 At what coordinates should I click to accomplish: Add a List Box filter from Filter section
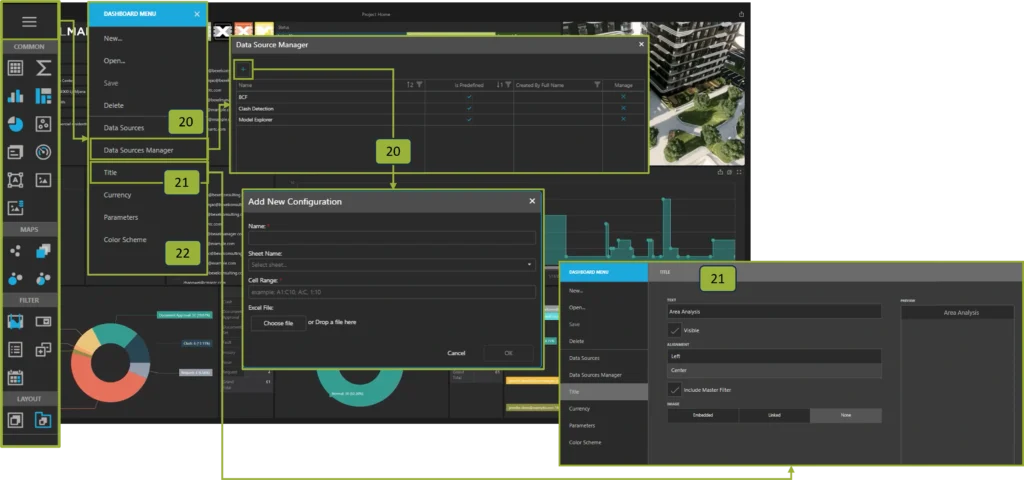(x=16, y=349)
